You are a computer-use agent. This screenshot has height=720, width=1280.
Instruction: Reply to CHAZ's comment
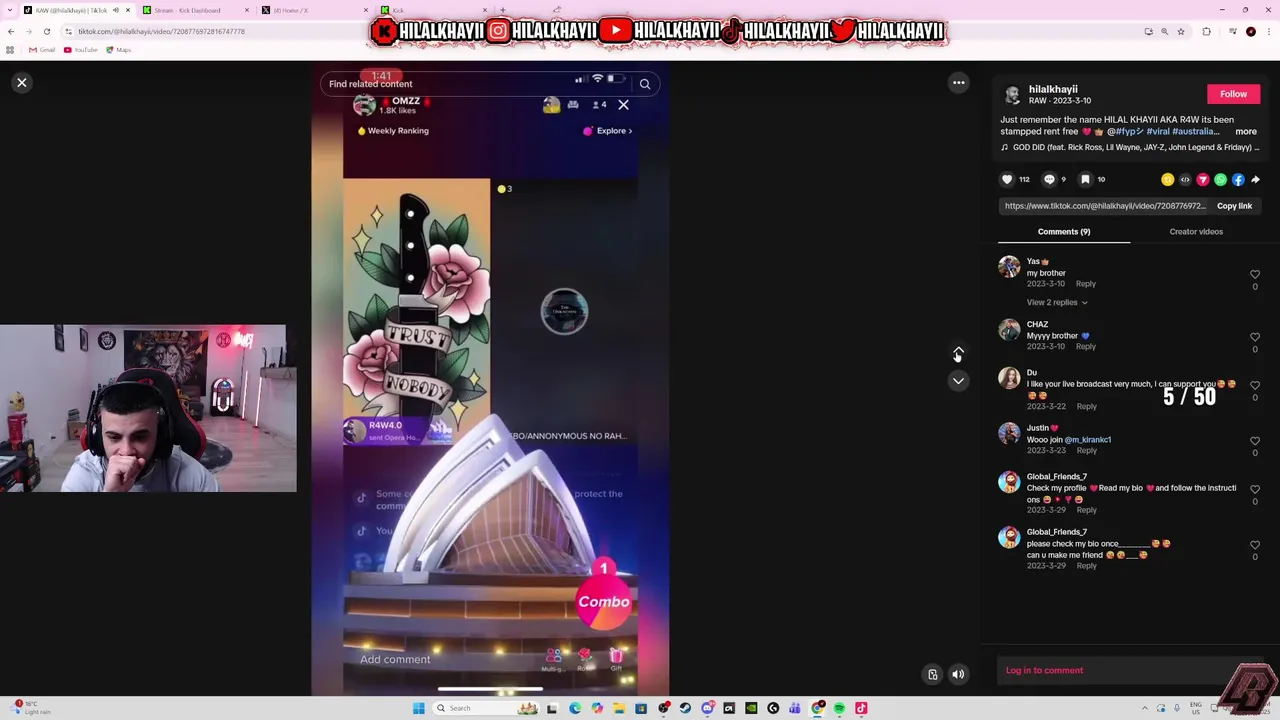[x=1085, y=347]
